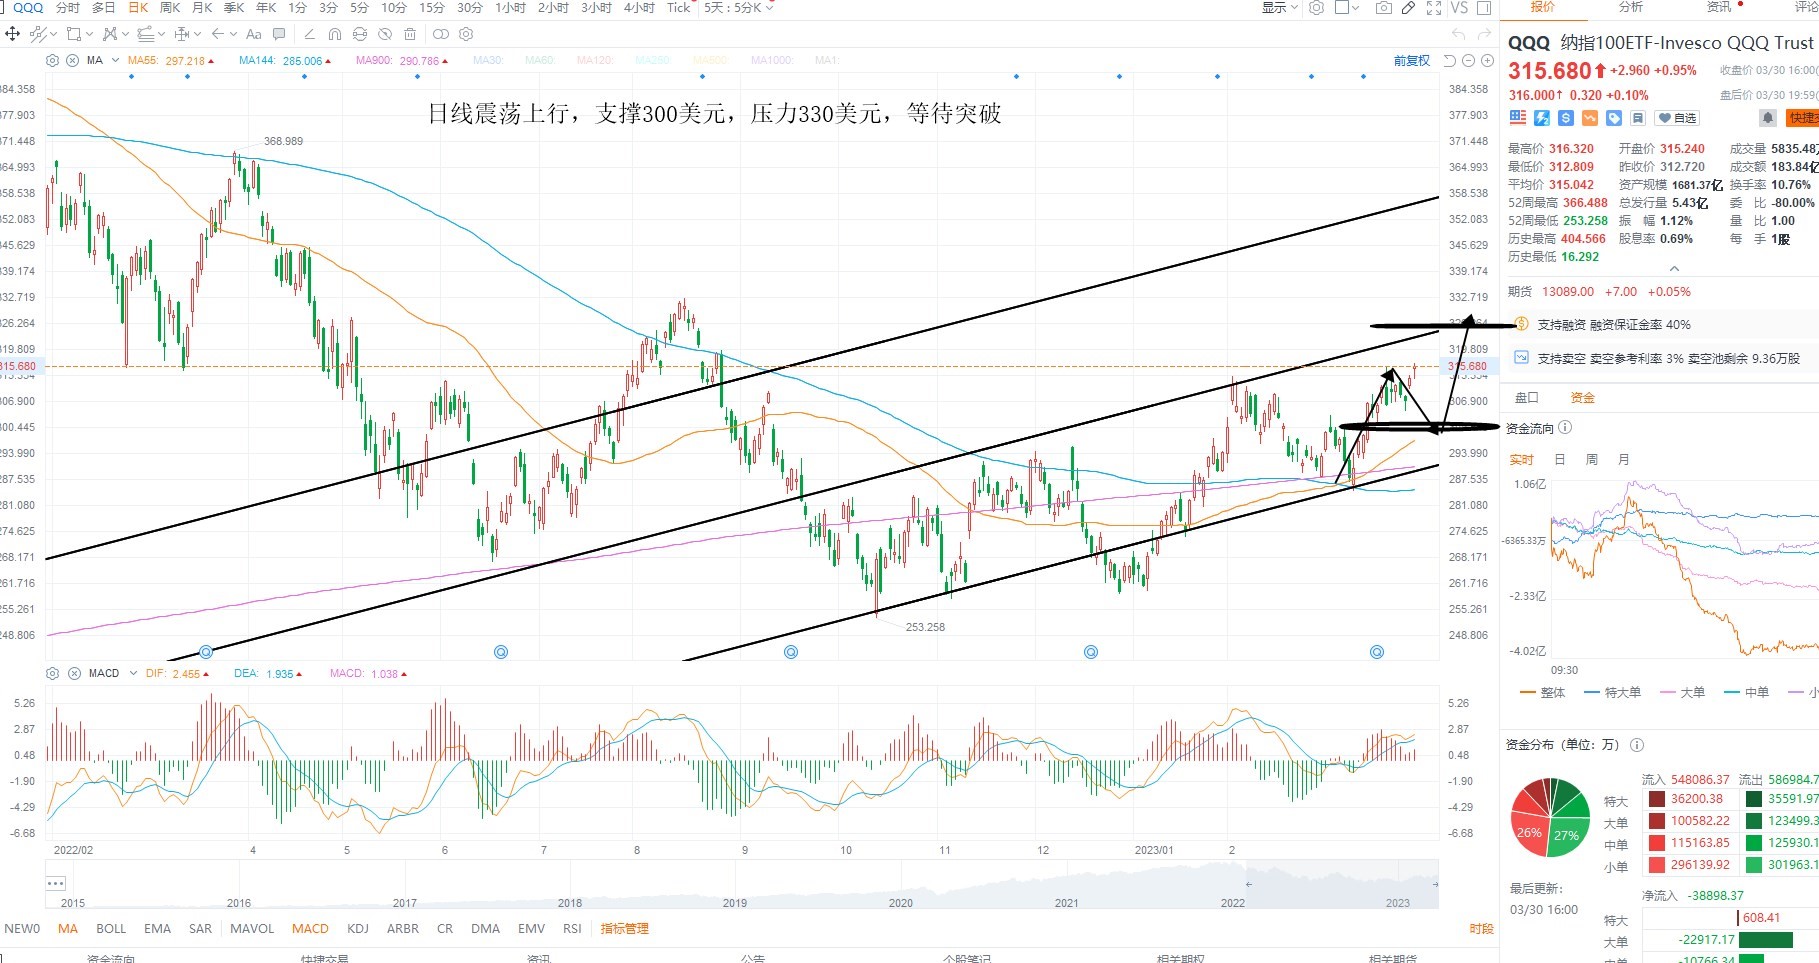
Task: Zoom out chart with minus button
Action: [x=1469, y=61]
